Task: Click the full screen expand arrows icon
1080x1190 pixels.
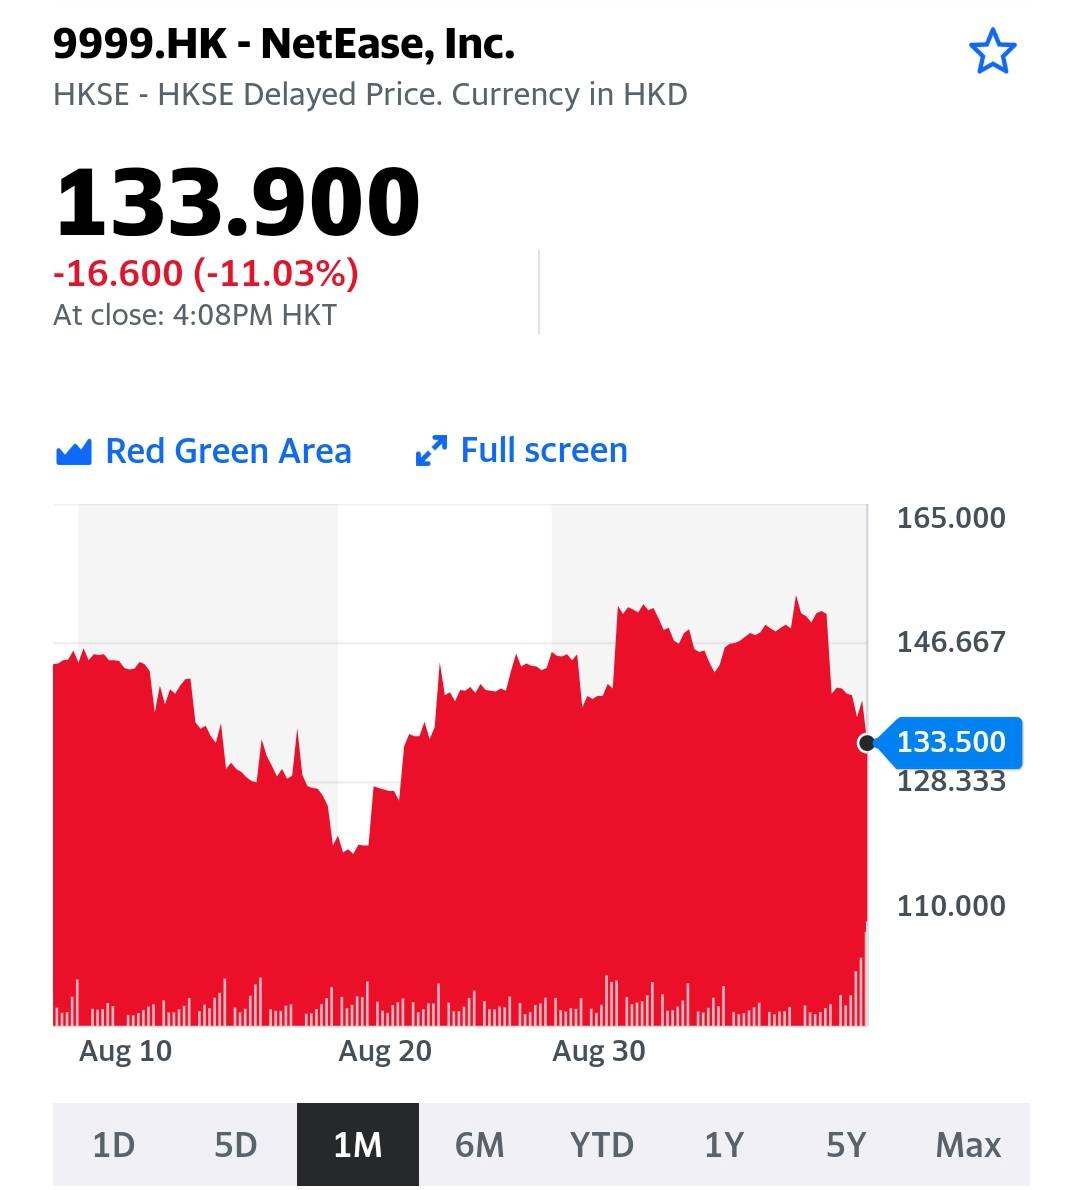Action: (x=431, y=451)
